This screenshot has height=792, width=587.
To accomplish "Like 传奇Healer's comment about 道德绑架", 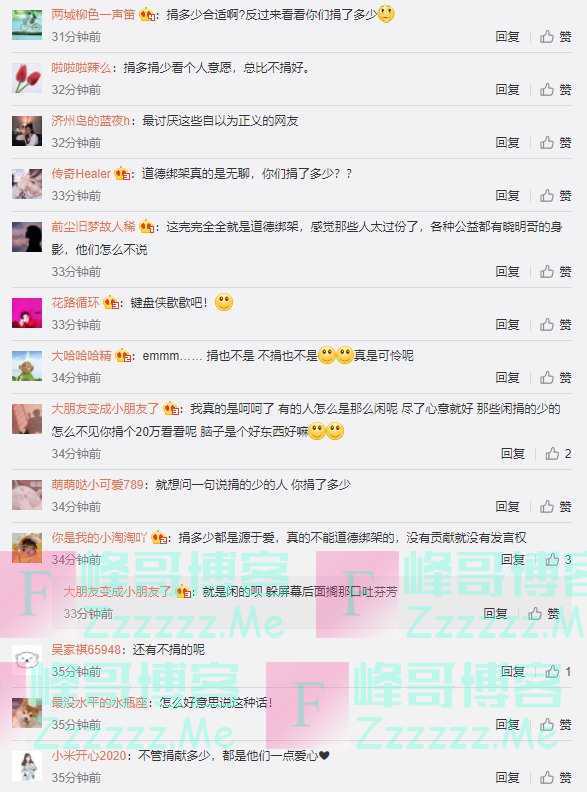I will click(555, 195).
